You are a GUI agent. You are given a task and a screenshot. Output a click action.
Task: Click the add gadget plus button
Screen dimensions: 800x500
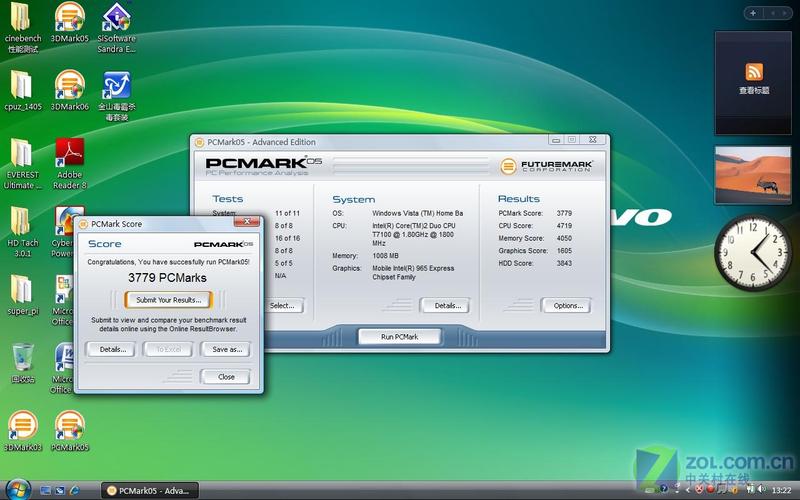click(x=753, y=13)
